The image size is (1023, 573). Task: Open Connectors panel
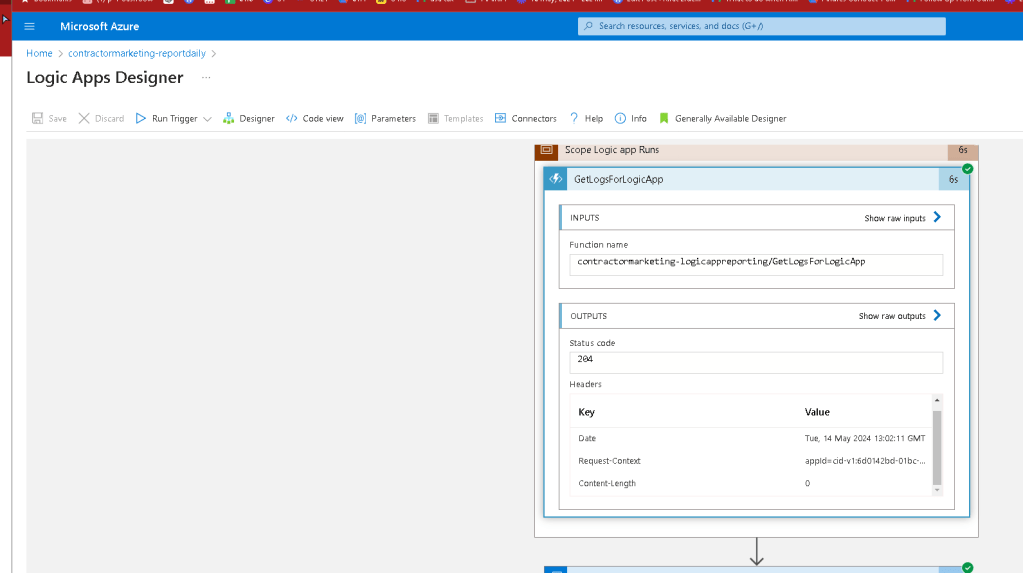[534, 119]
